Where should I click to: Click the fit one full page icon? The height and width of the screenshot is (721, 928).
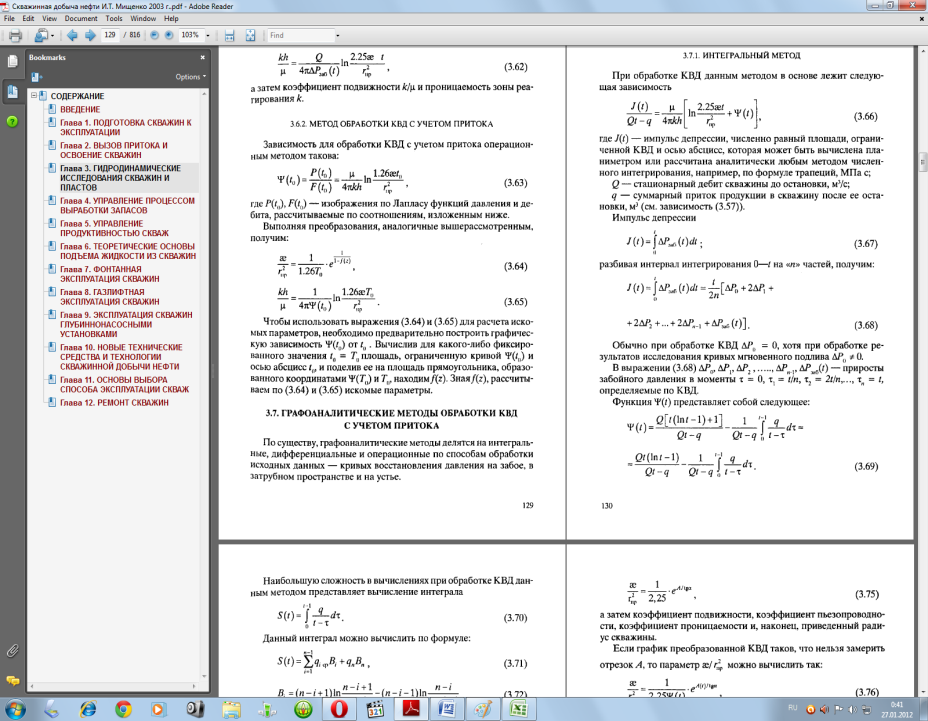tap(250, 36)
